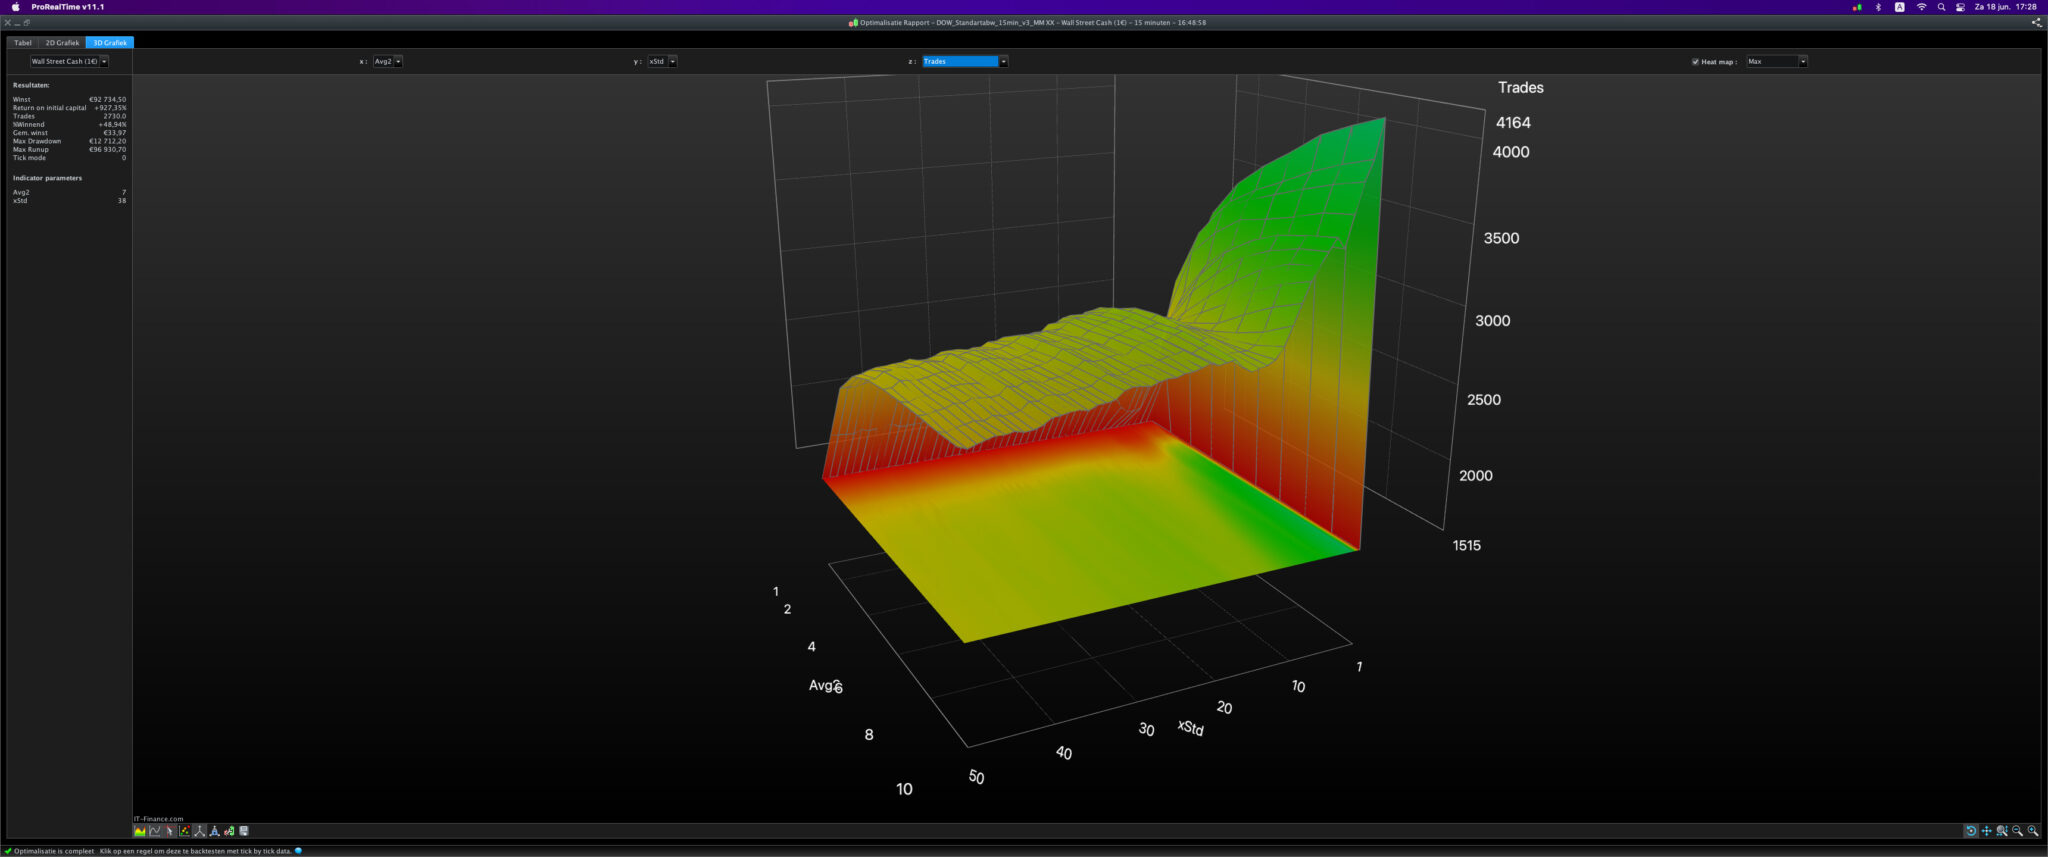This screenshot has width=2048, height=857.
Task: Click the zoom out magnifier
Action: (x=2017, y=831)
